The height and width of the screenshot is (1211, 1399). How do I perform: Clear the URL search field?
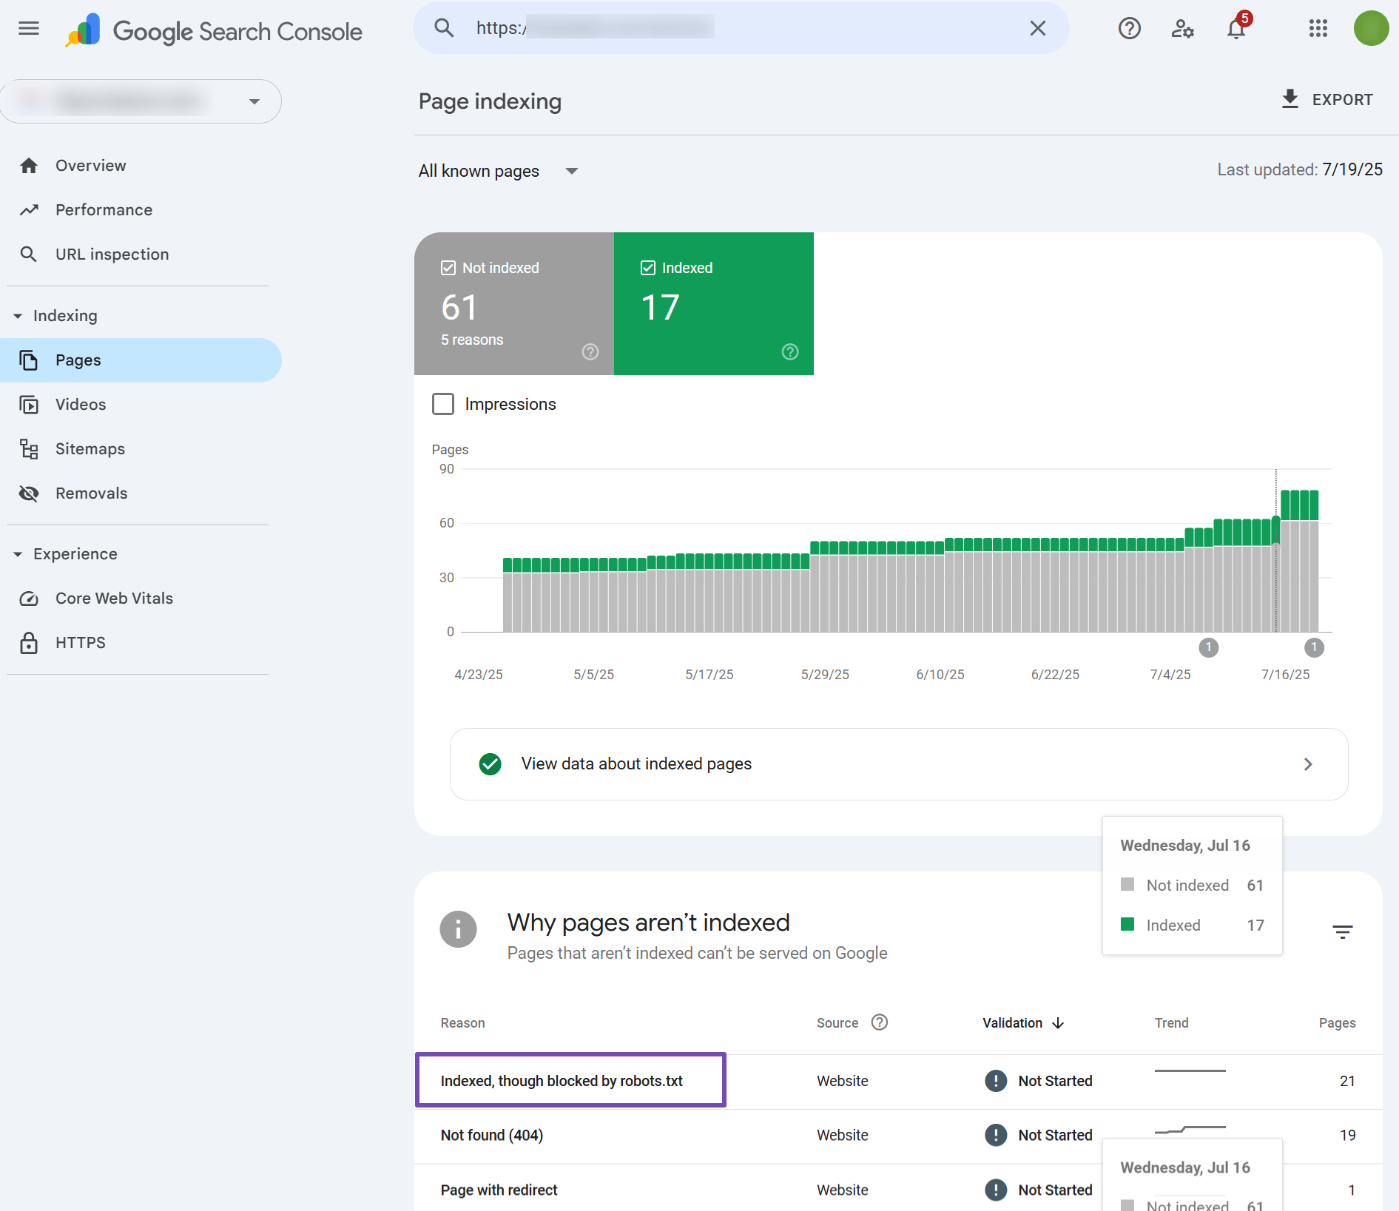tap(1038, 28)
